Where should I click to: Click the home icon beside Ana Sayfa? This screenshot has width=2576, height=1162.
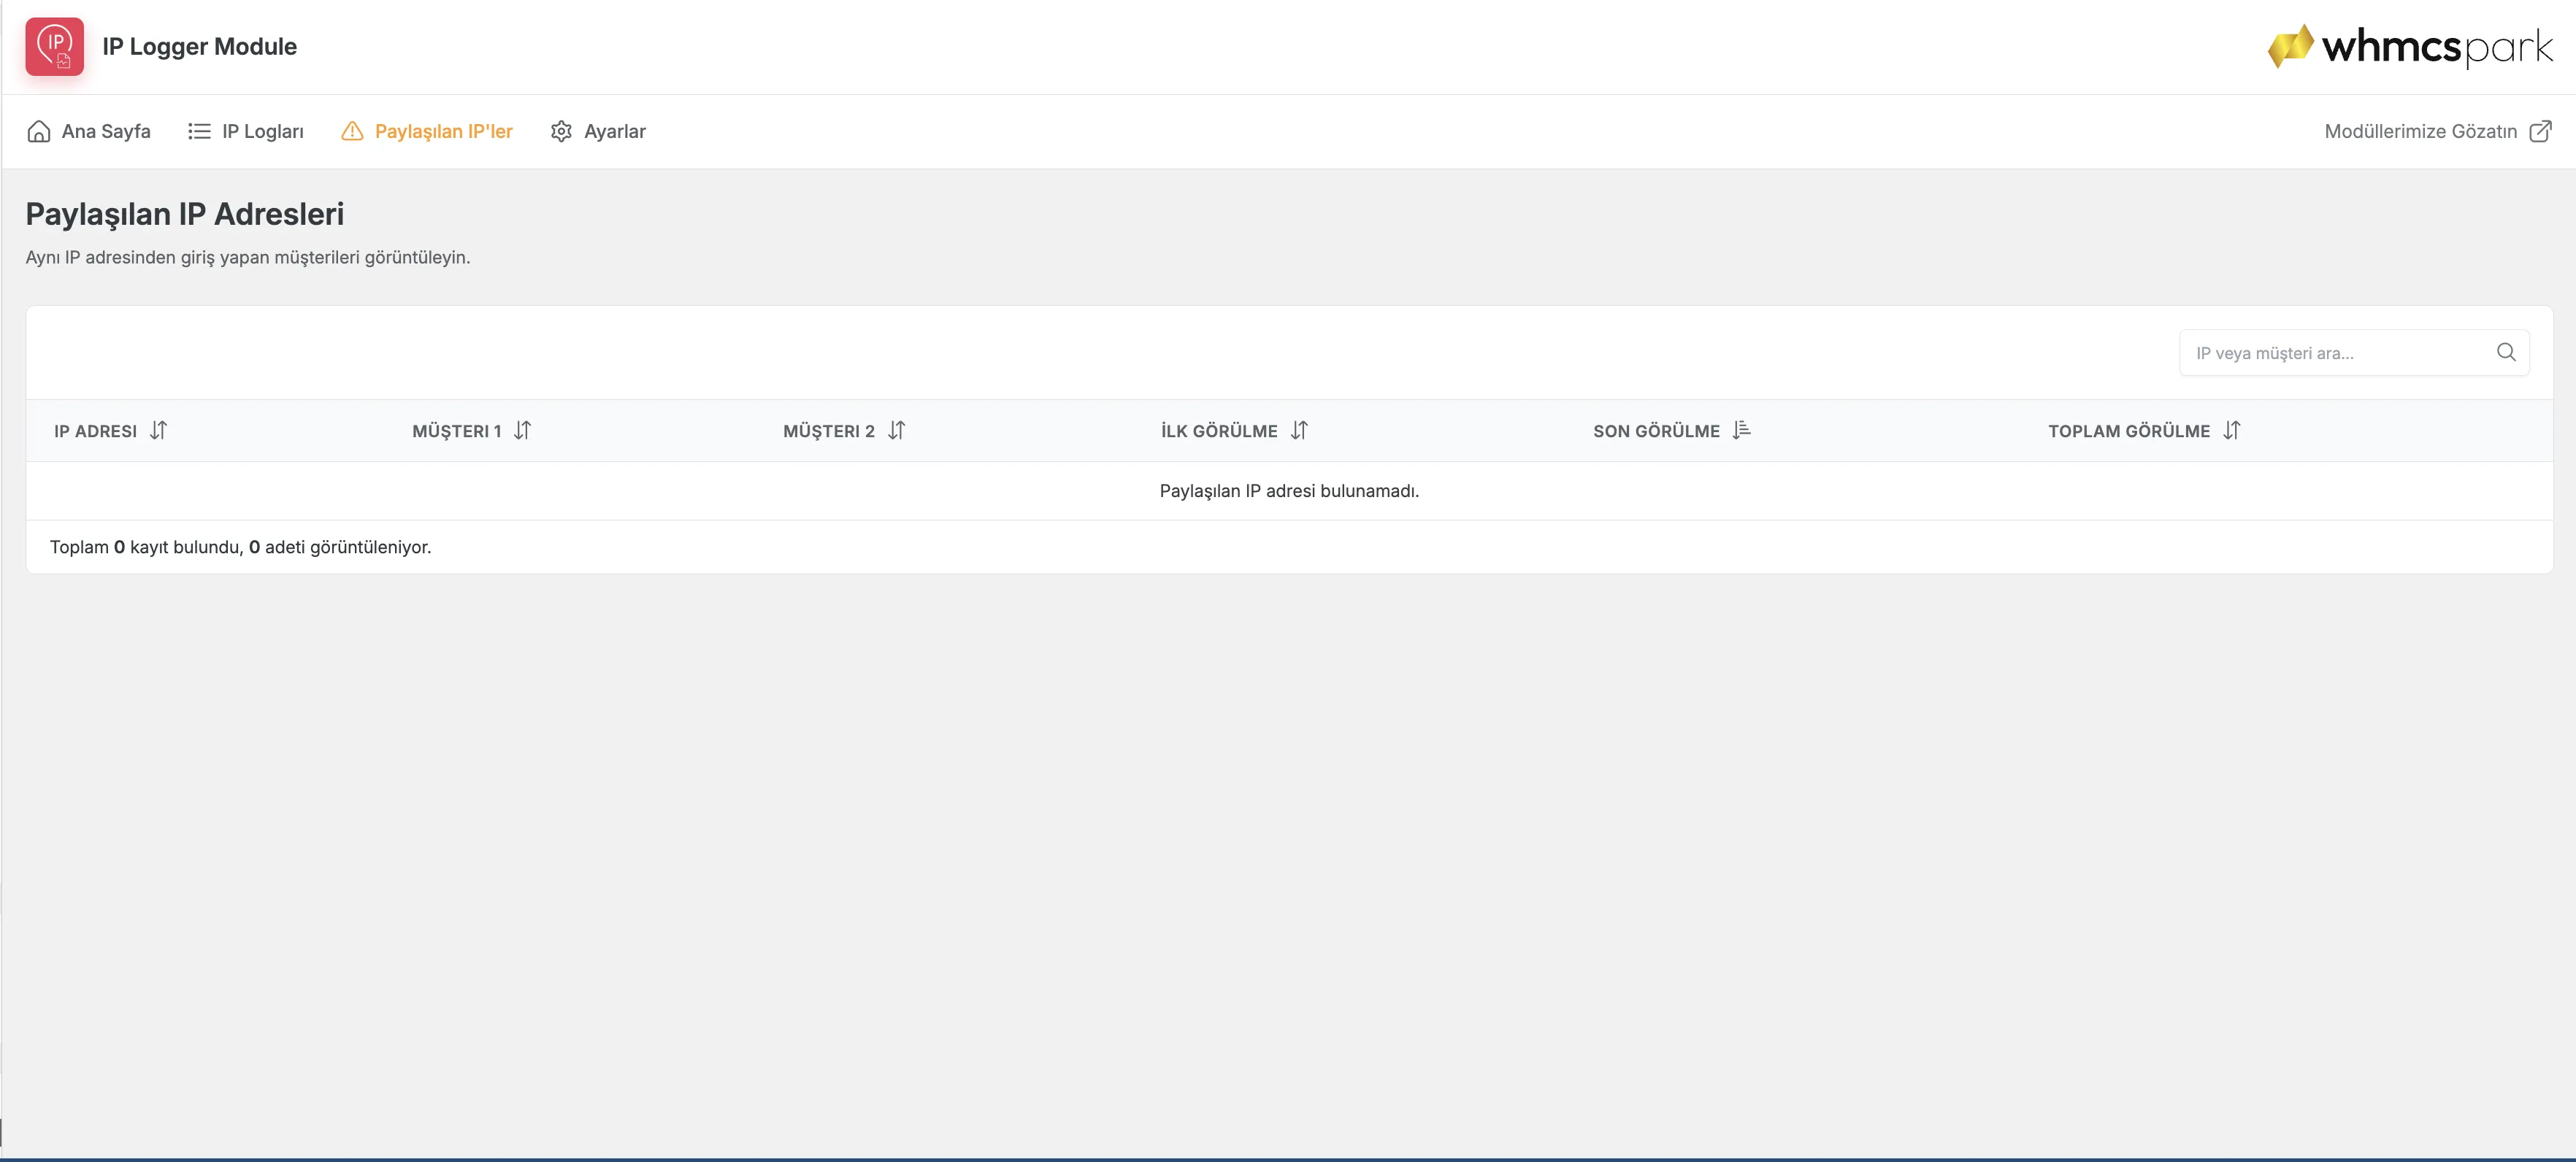pos(39,131)
